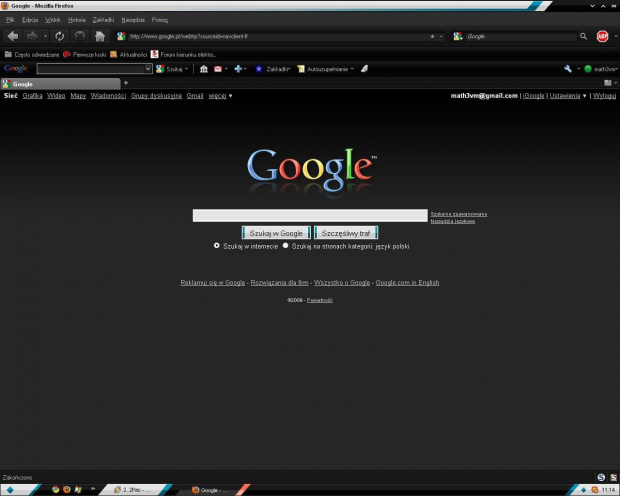Image resolution: width=620 pixels, height=496 pixels.
Task: Go back with the Back arrow button
Action: pos(13,36)
